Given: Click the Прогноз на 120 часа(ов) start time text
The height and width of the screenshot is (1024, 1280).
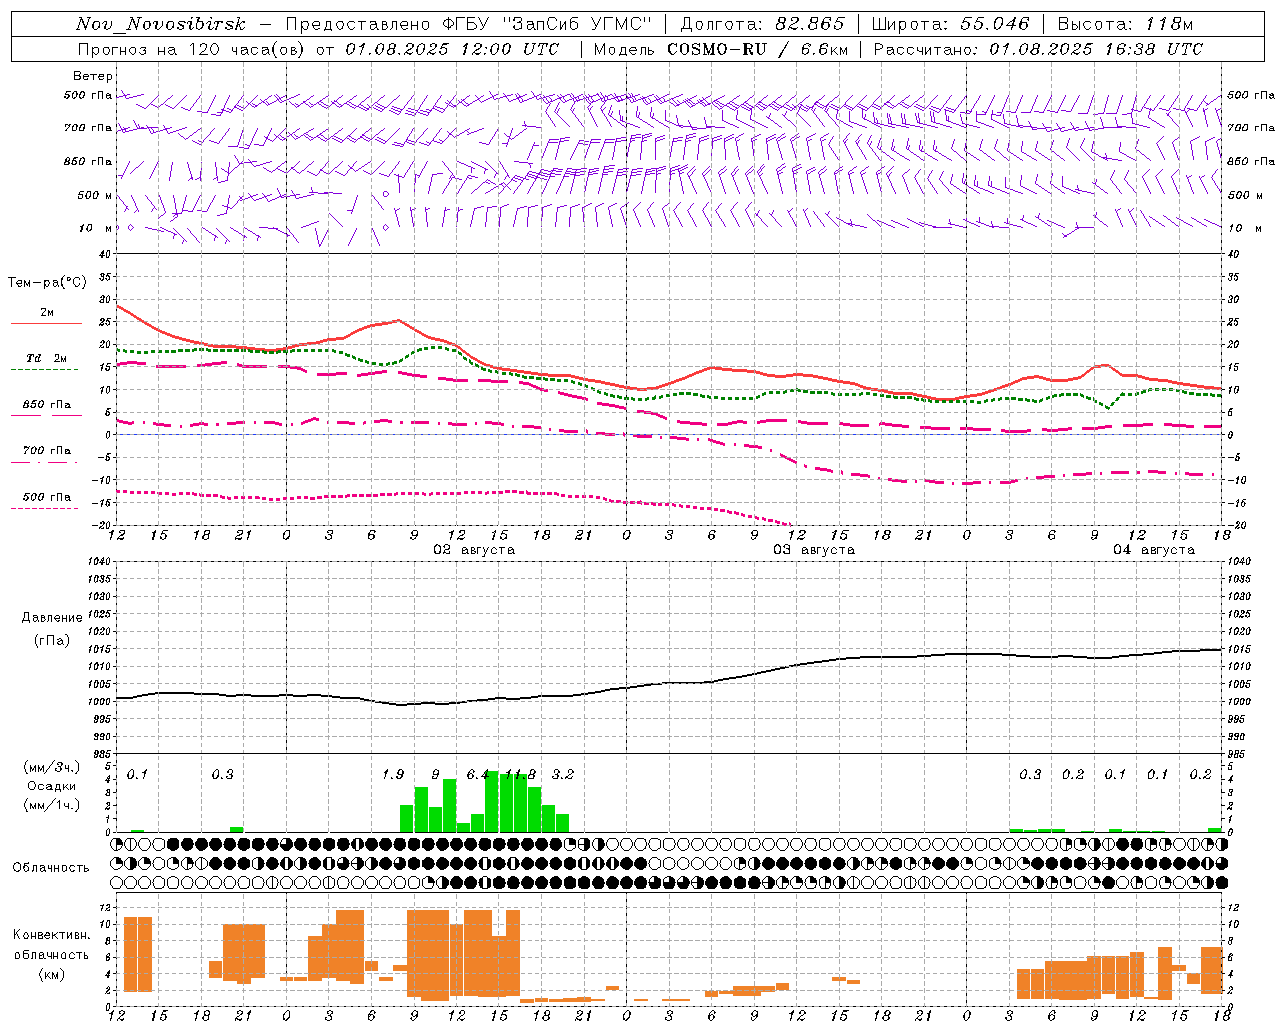Looking at the screenshot, I should coord(318,49).
